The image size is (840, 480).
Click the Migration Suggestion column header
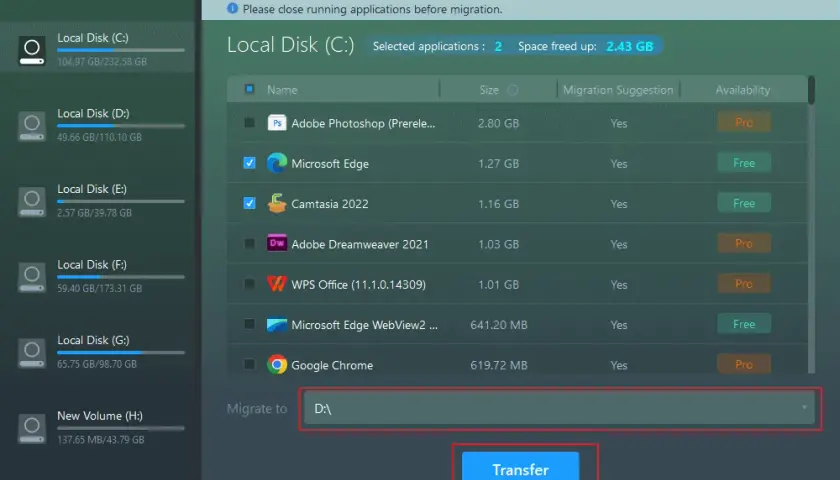[618, 90]
